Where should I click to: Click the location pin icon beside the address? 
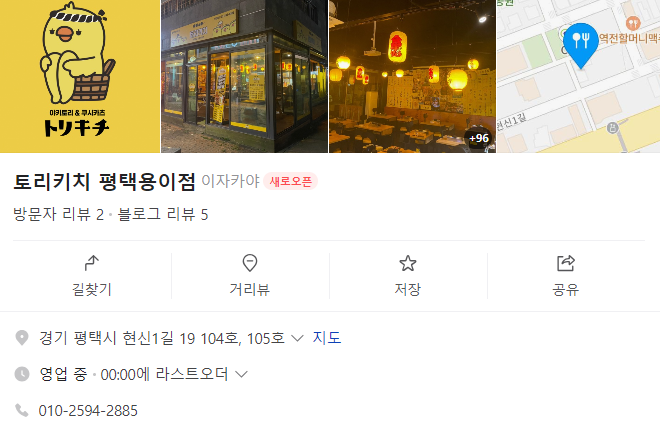21,338
